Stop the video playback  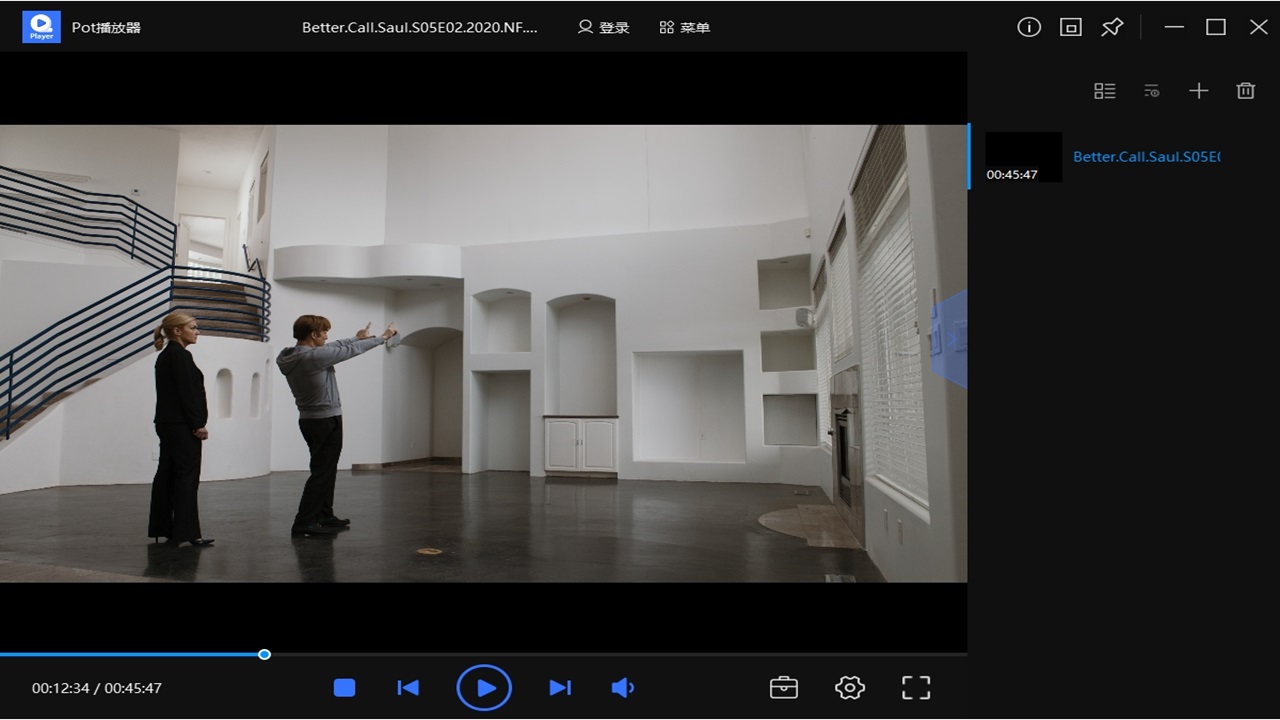tap(345, 688)
